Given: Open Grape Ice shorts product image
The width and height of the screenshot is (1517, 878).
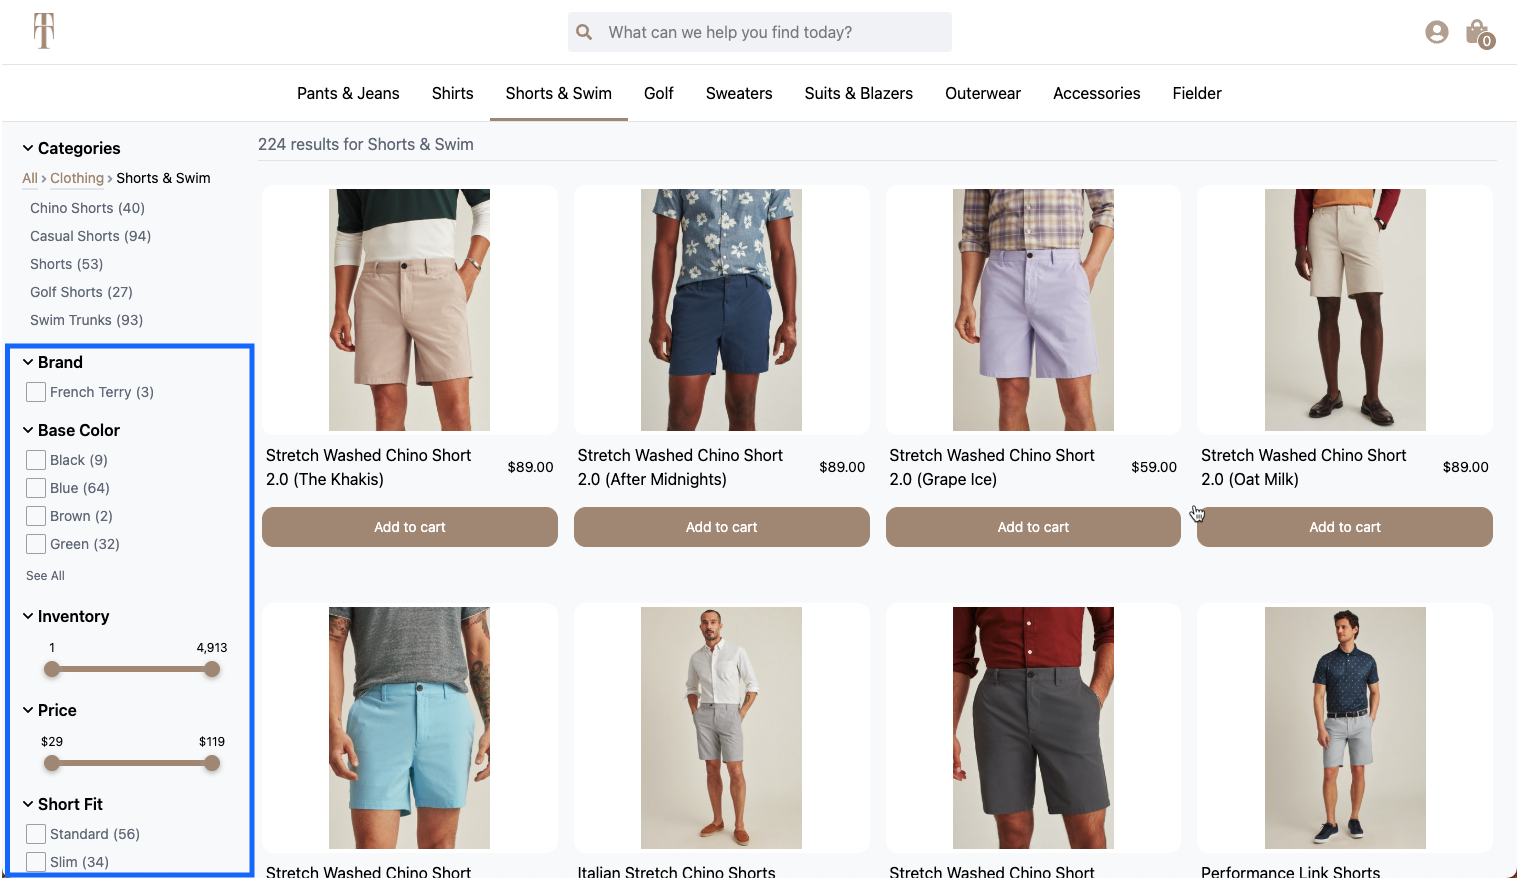Looking at the screenshot, I should (x=1033, y=310).
